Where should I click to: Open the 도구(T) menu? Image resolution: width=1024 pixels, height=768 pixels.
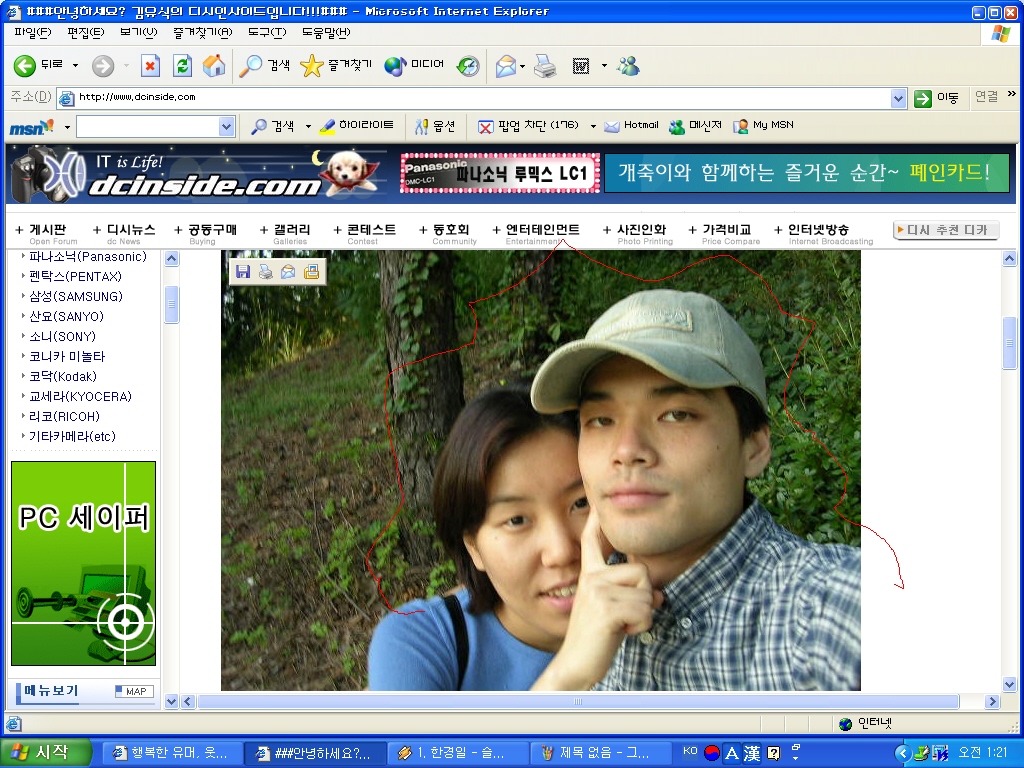tap(267, 32)
